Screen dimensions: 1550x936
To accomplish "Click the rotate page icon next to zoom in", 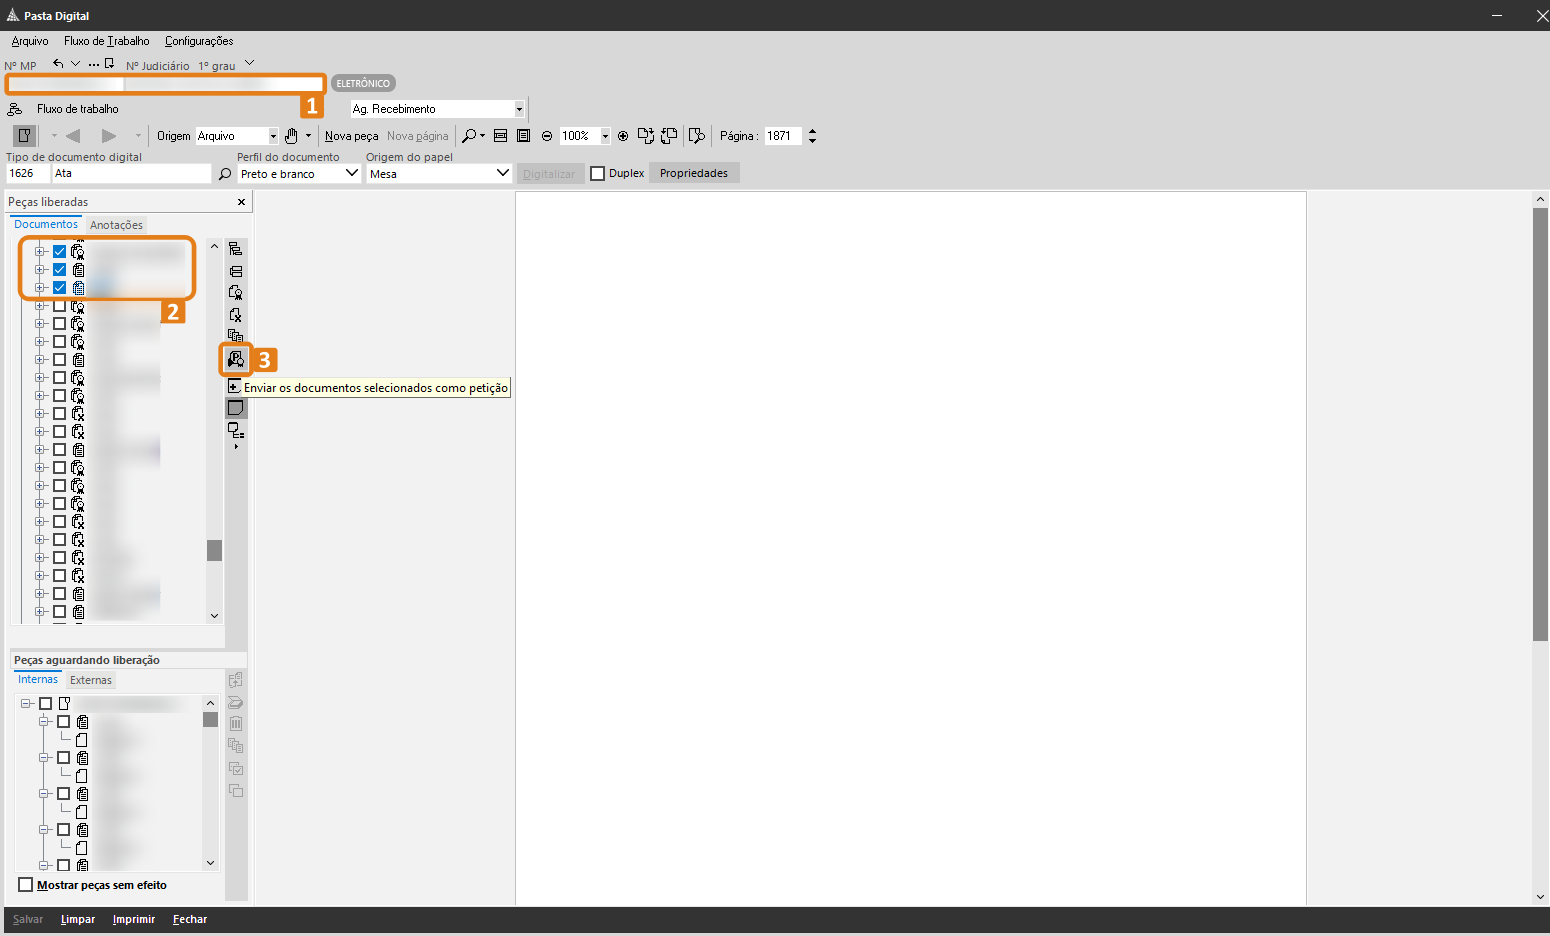I will point(646,136).
